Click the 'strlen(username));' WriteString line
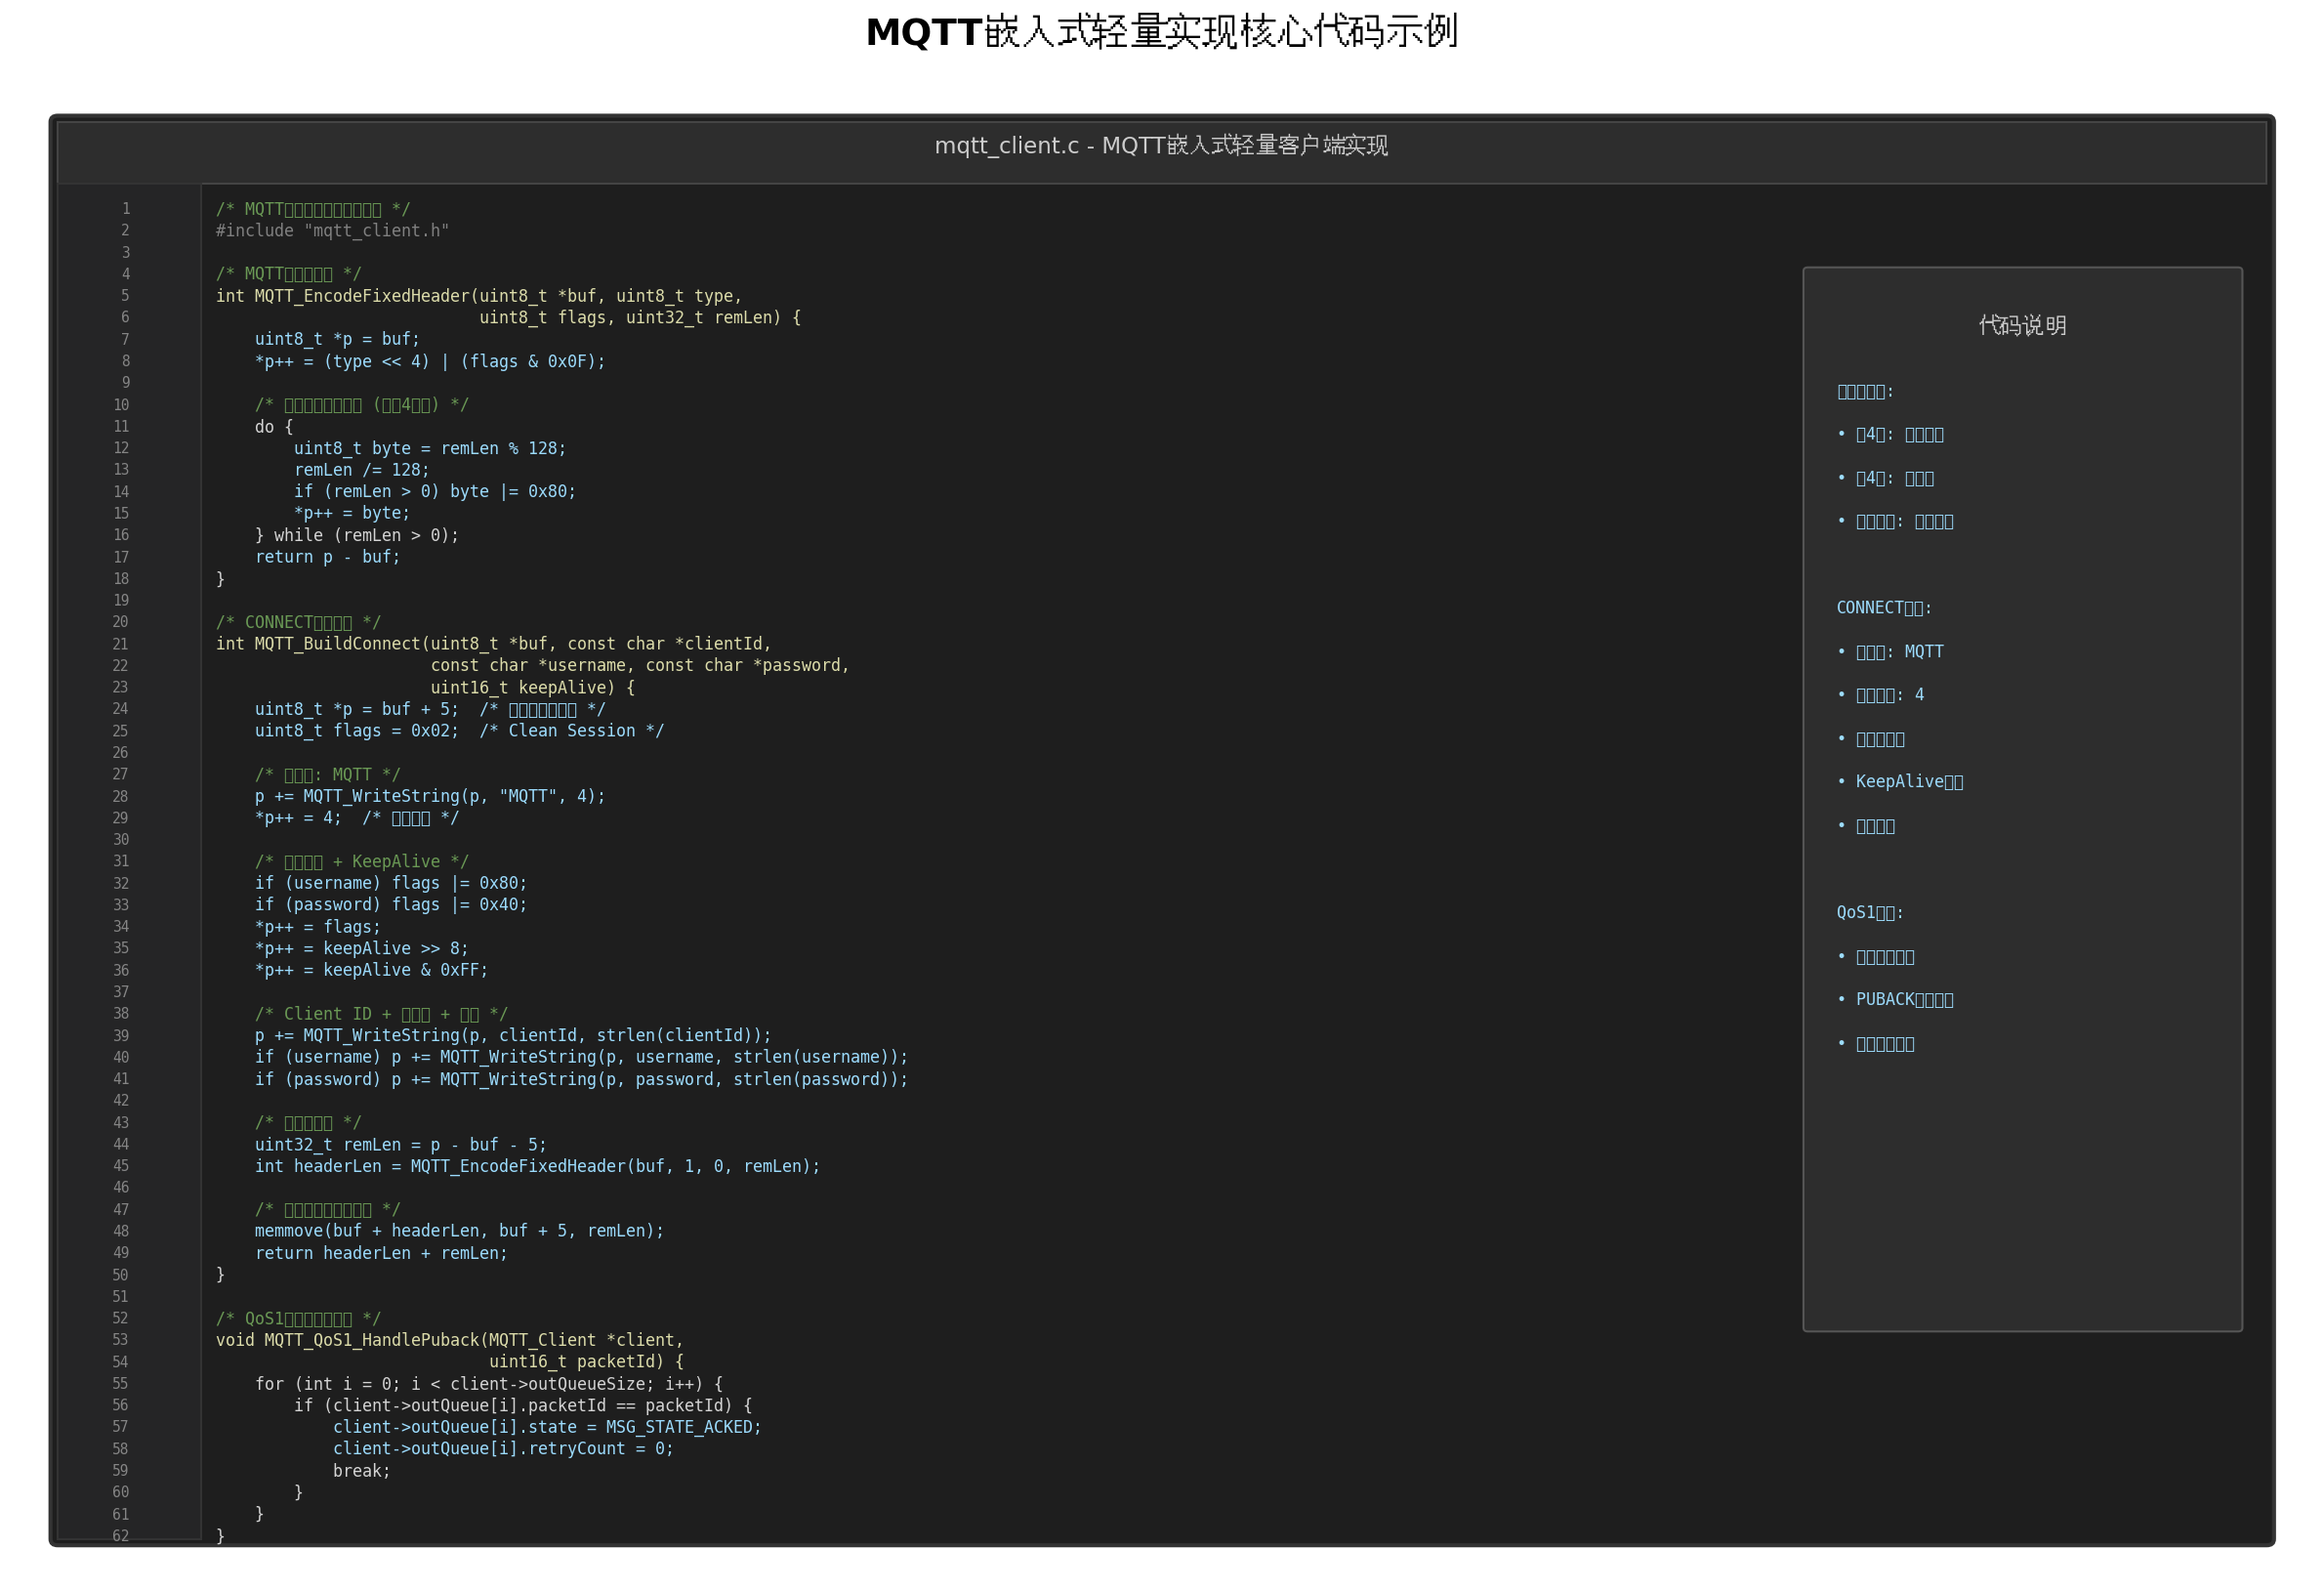Screen dimensions: 2324x1591 pyautogui.click(x=582, y=1057)
